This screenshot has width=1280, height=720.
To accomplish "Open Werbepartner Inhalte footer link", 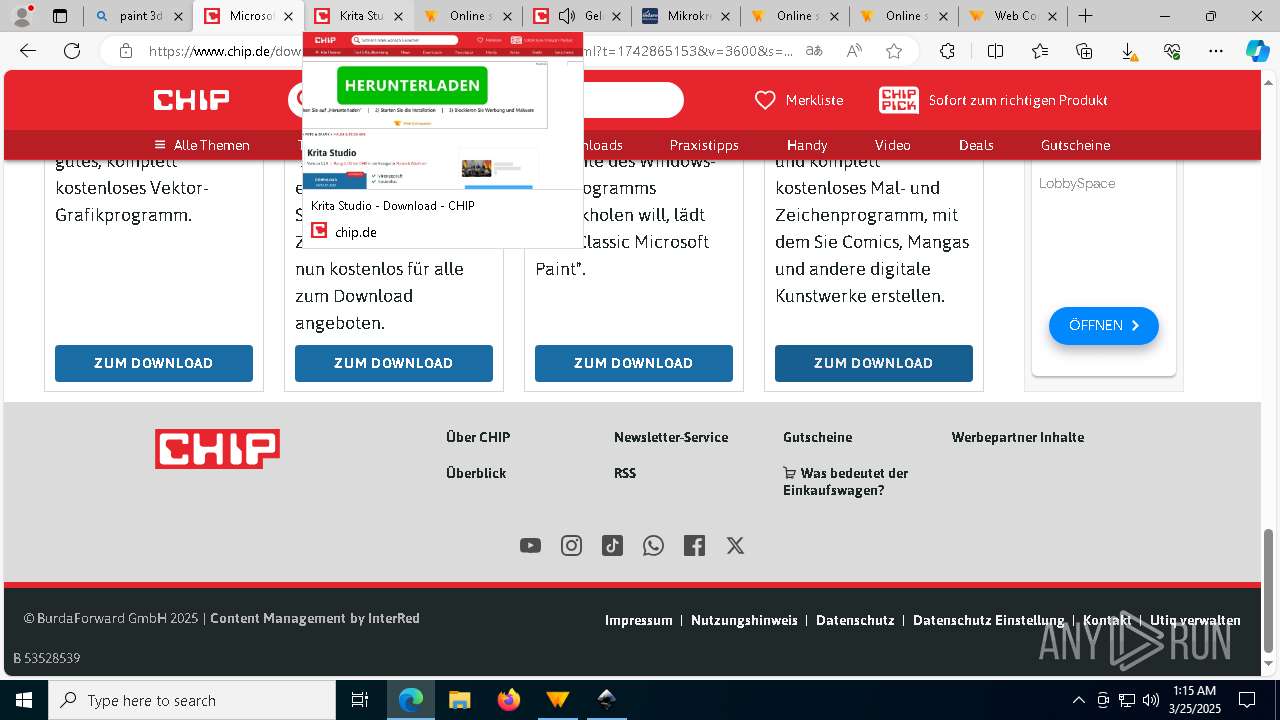I will (1018, 437).
